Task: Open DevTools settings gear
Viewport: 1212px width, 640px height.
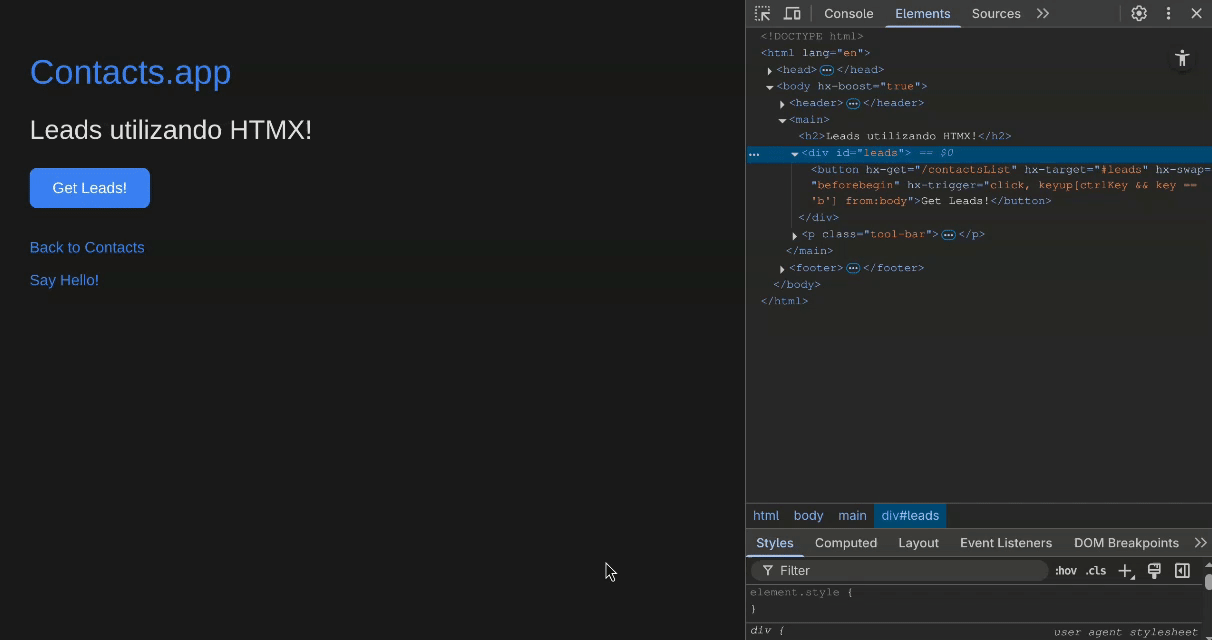Action: [x=1139, y=13]
